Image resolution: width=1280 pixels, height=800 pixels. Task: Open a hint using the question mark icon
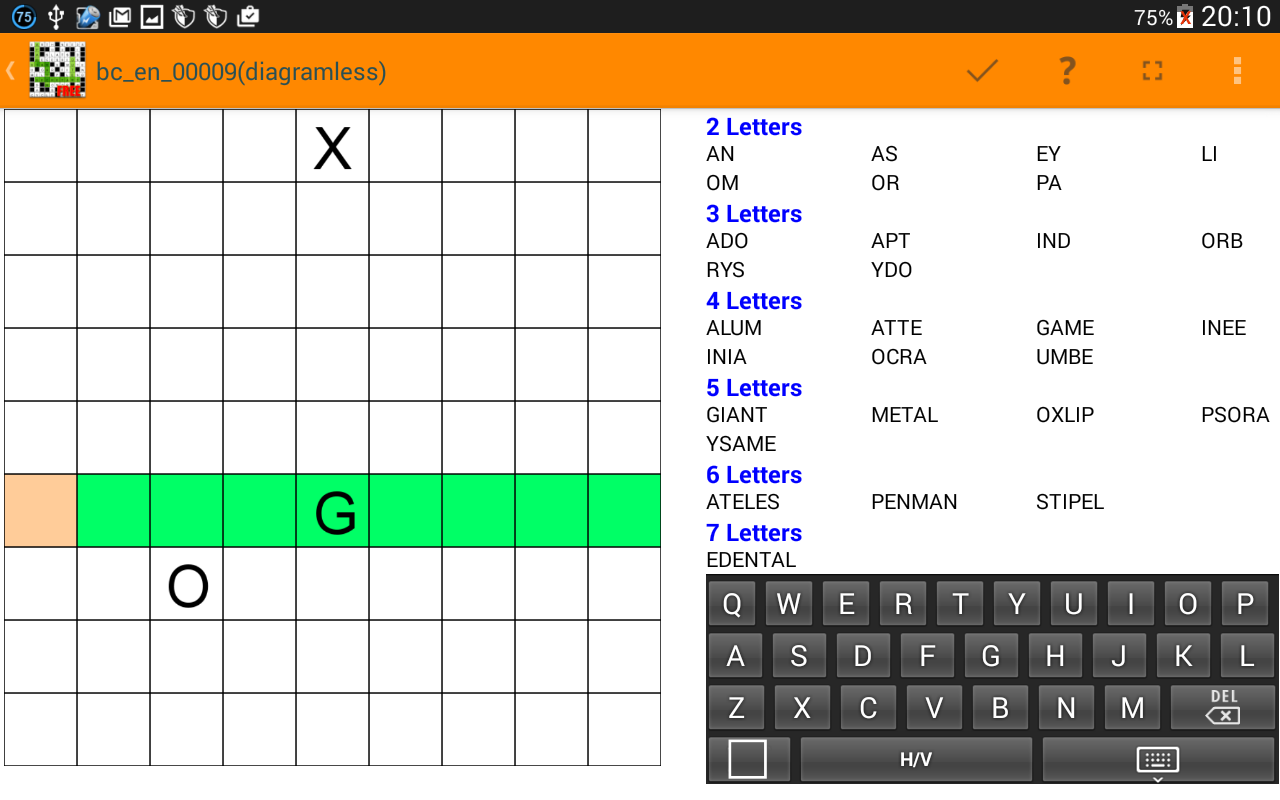coord(1066,70)
